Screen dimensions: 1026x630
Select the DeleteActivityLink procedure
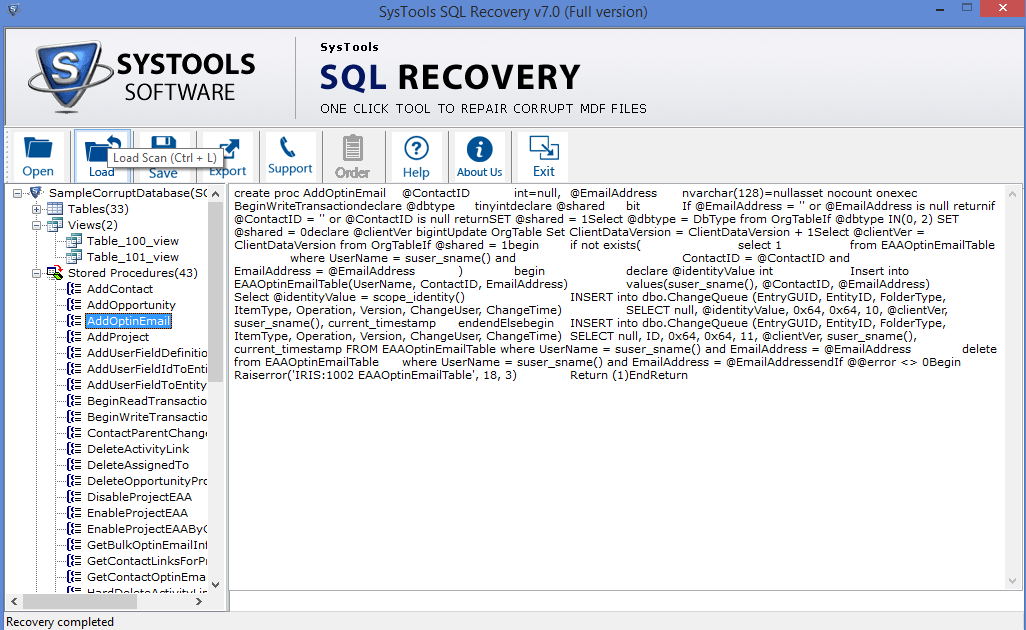coord(138,449)
